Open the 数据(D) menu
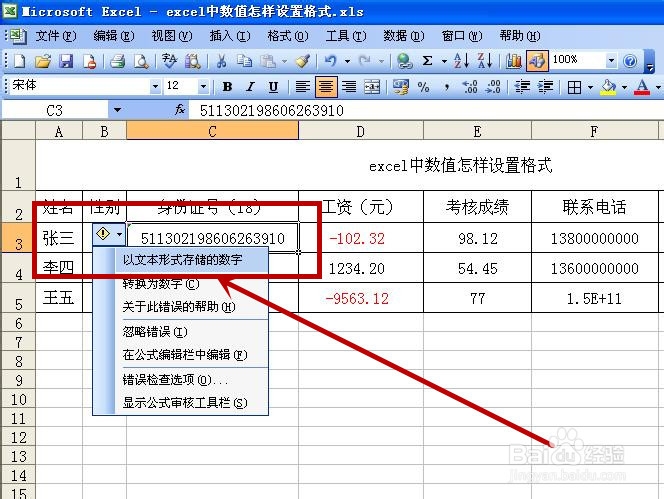The width and height of the screenshot is (664, 499). (x=404, y=36)
